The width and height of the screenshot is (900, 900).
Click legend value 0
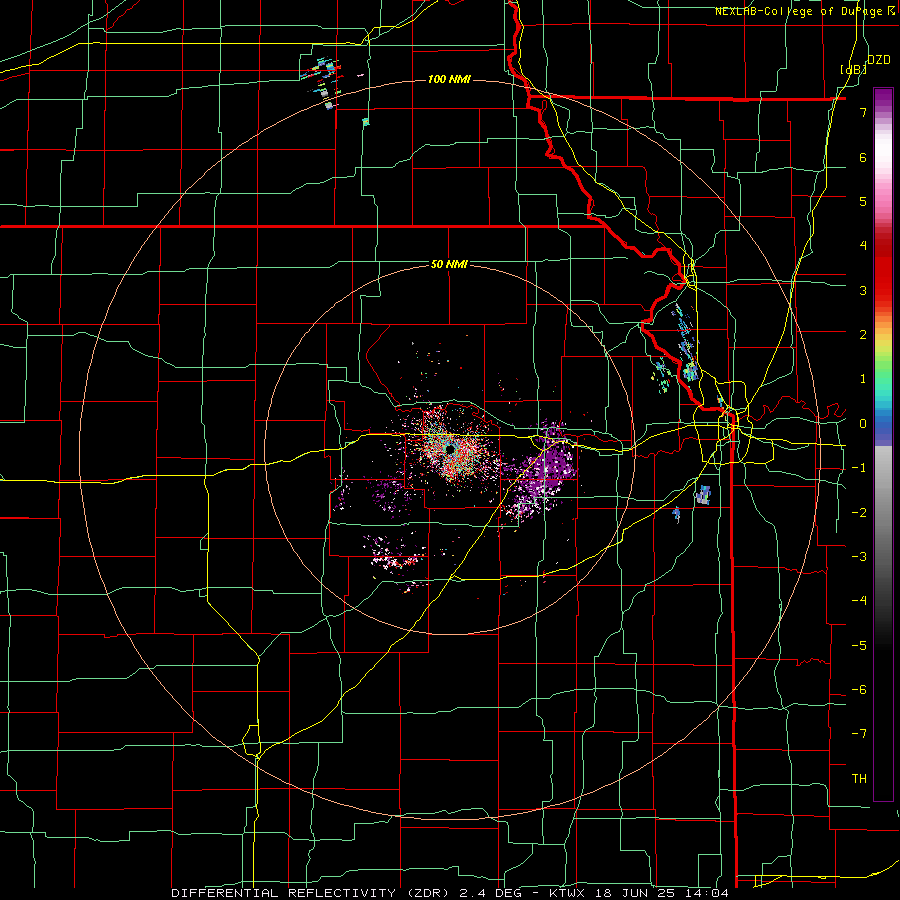(x=863, y=424)
